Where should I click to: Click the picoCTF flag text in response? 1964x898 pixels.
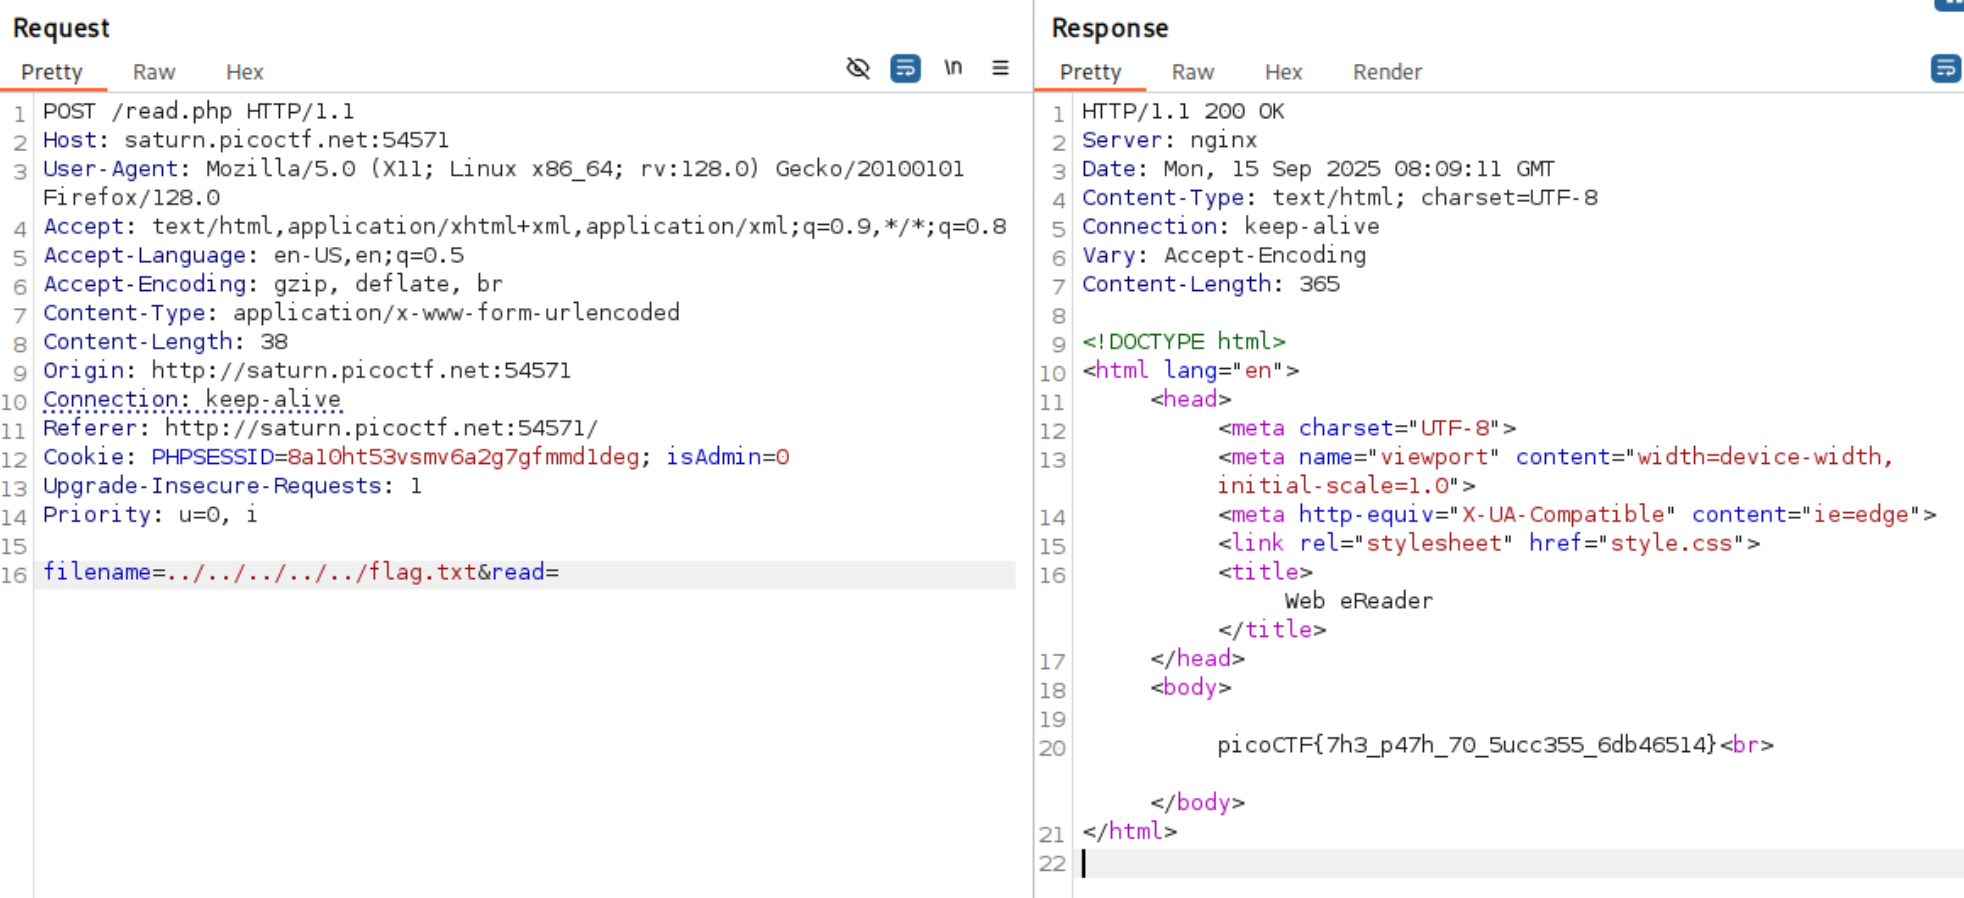(x=1467, y=745)
